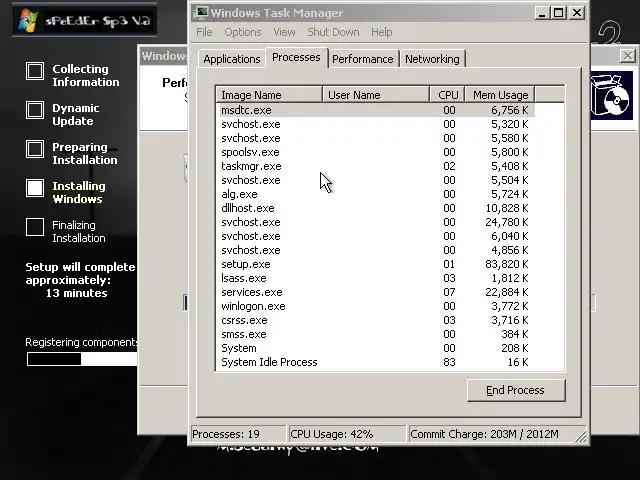The width and height of the screenshot is (640, 480).
Task: Click the End Process button
Action: click(x=516, y=390)
